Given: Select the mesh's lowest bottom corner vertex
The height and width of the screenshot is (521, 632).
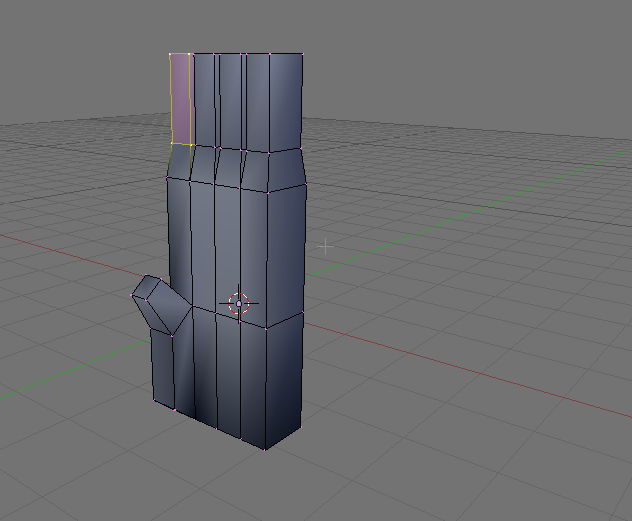Looking at the screenshot, I should (265, 449).
